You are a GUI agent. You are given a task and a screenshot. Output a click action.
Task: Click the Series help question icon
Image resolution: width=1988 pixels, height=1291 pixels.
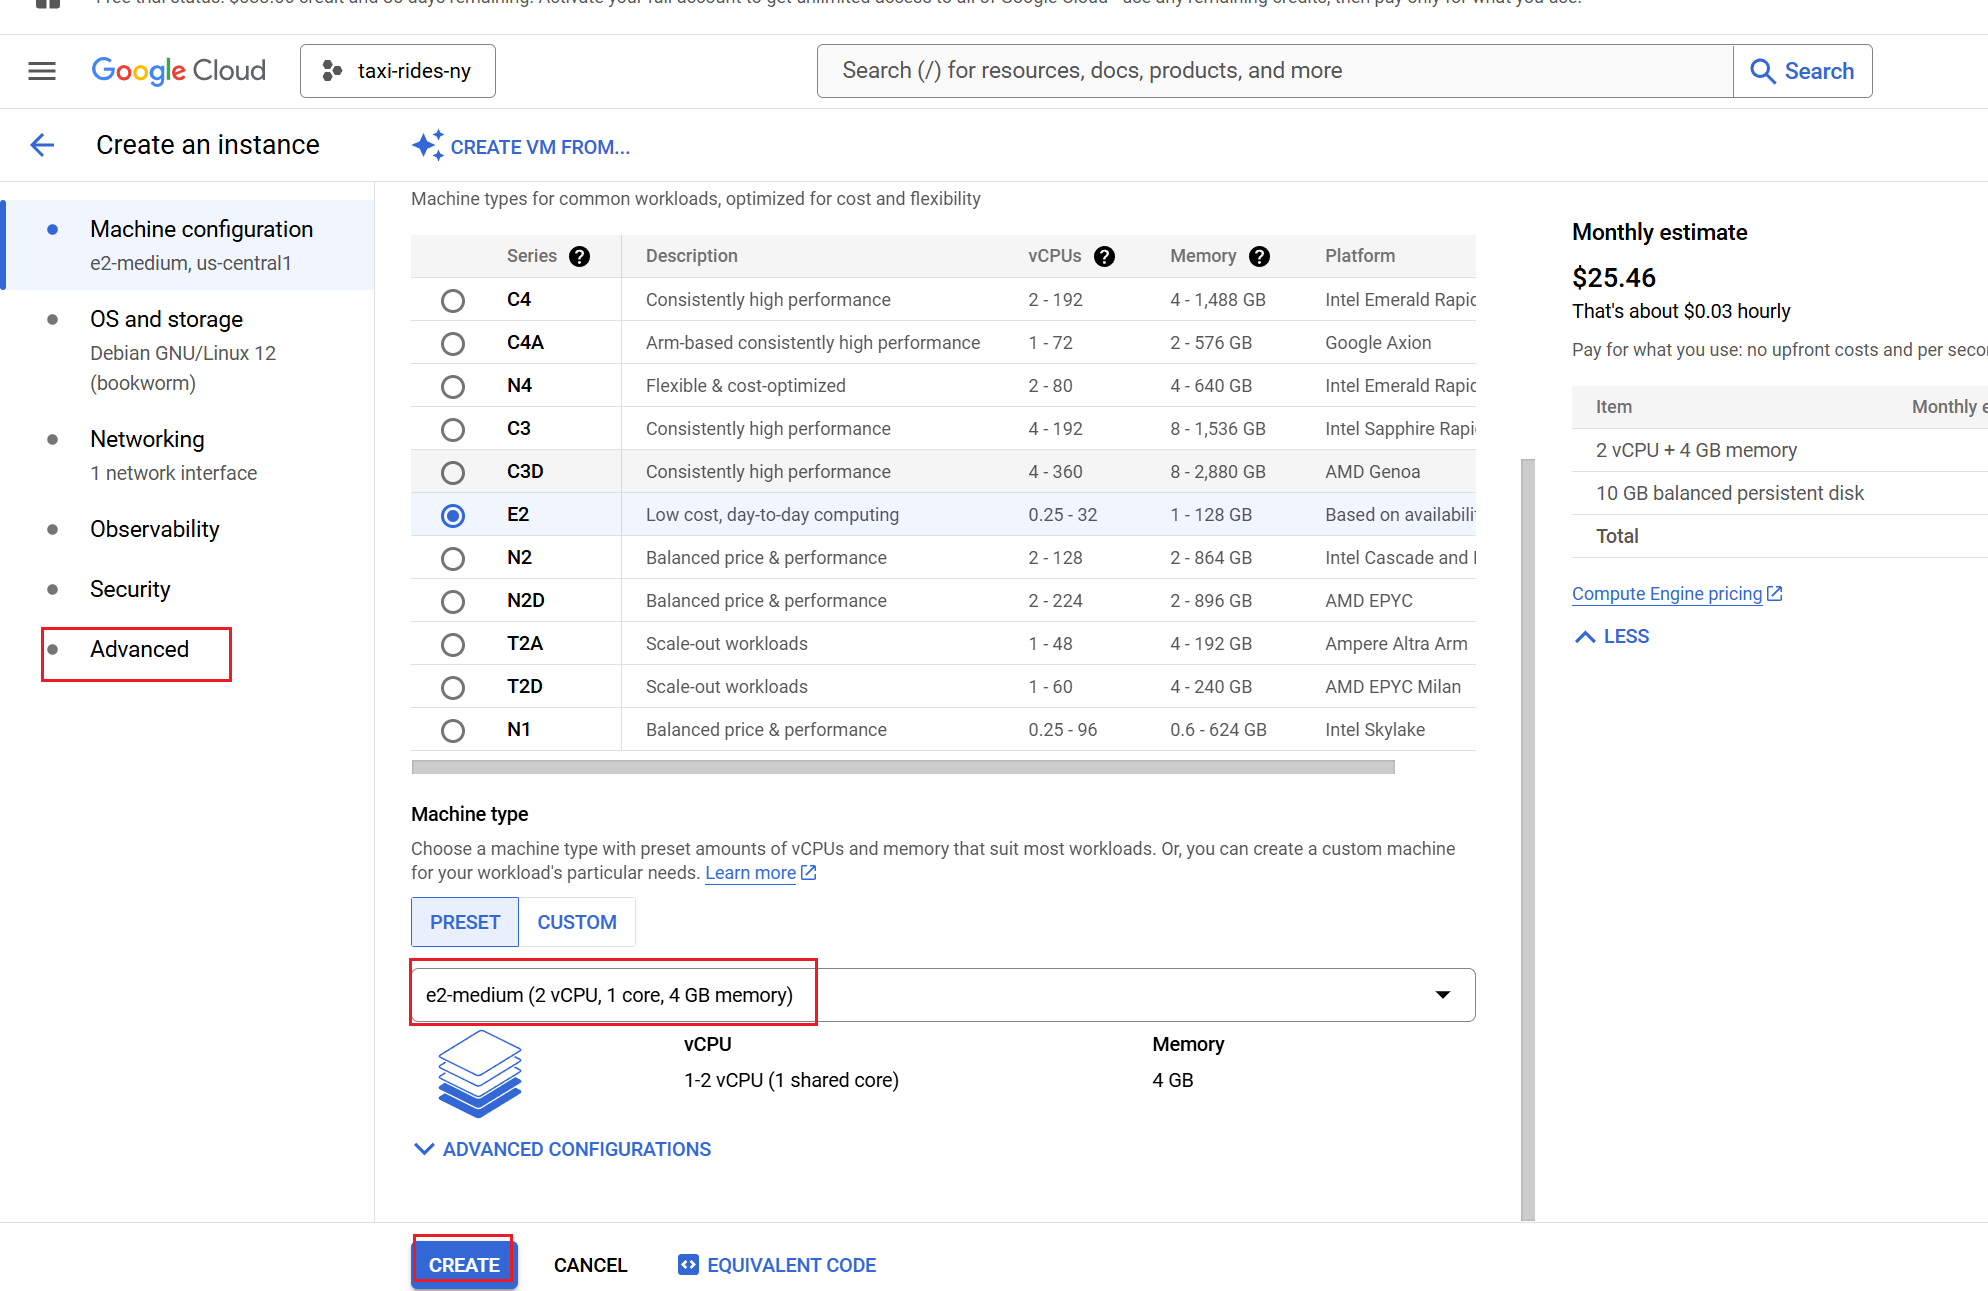click(579, 256)
